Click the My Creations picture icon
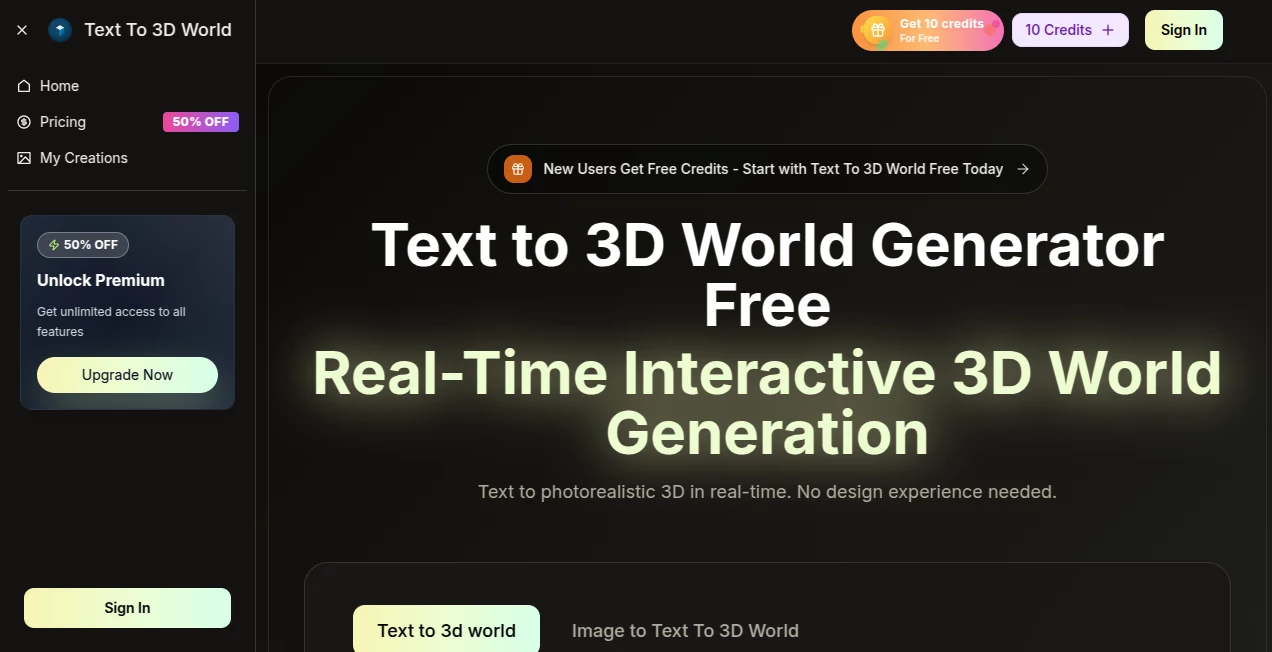 point(24,158)
